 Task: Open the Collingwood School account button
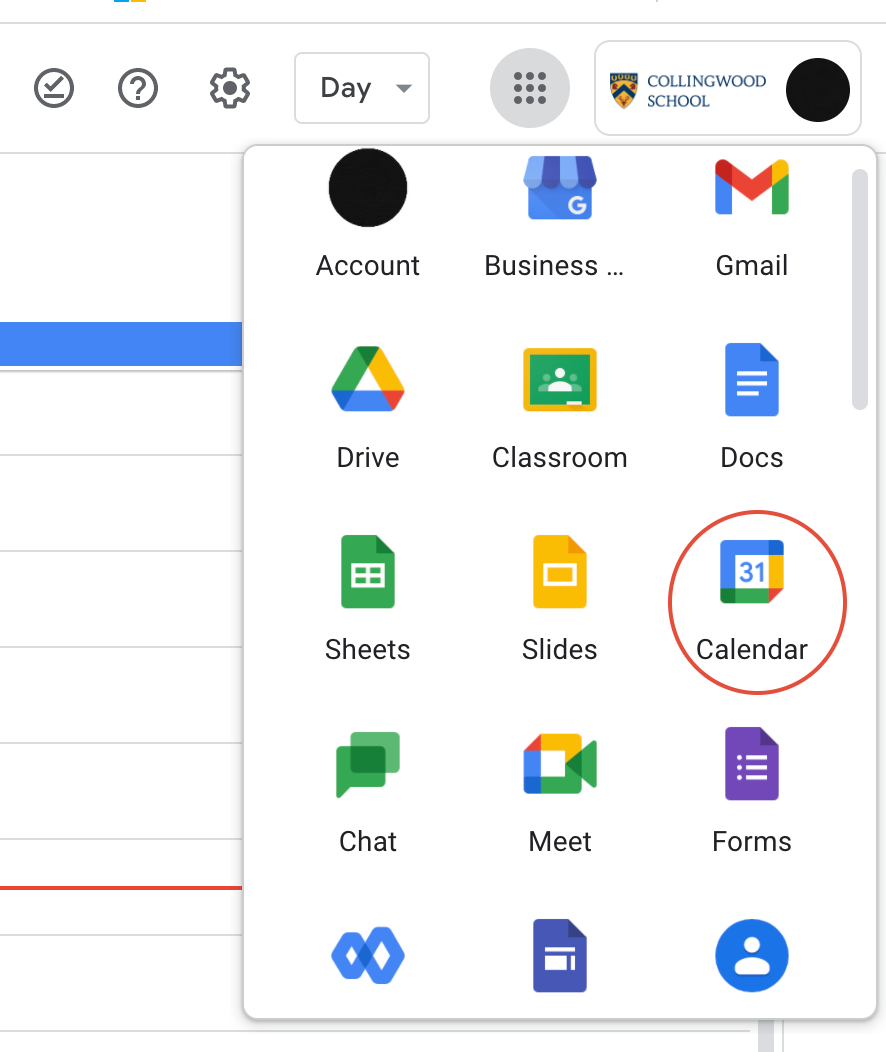tap(728, 88)
